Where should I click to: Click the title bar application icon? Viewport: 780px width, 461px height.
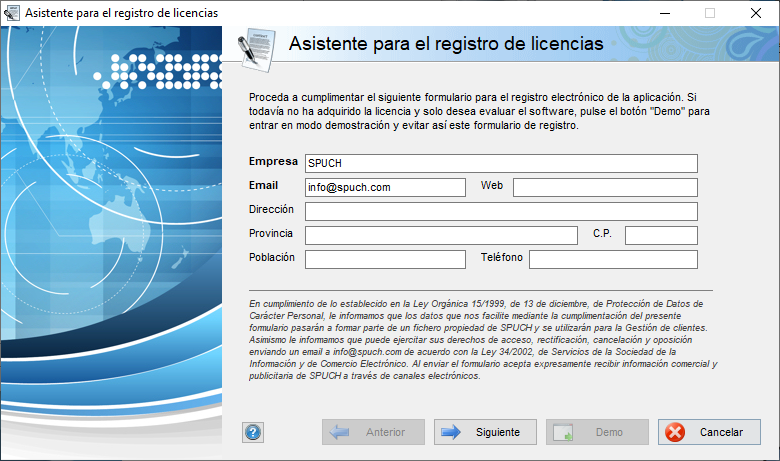pos(11,12)
